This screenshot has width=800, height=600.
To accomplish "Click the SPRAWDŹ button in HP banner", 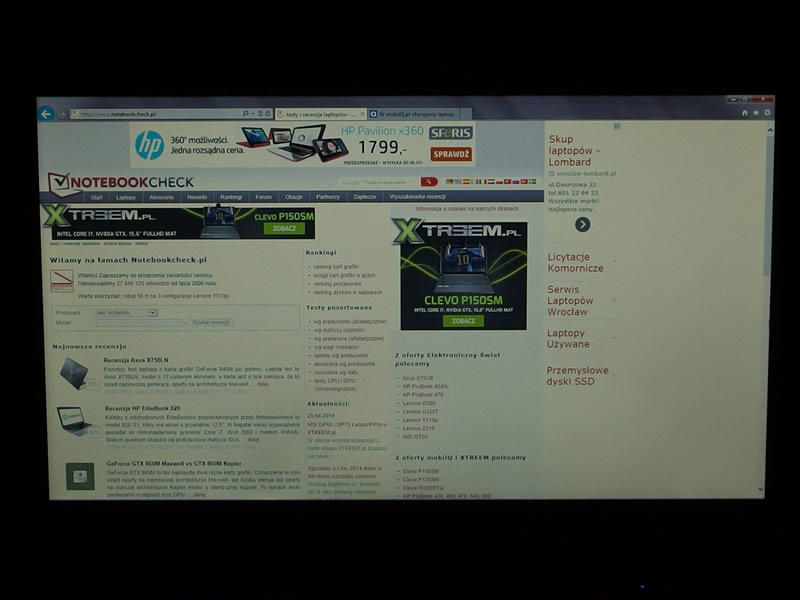I will 451,154.
